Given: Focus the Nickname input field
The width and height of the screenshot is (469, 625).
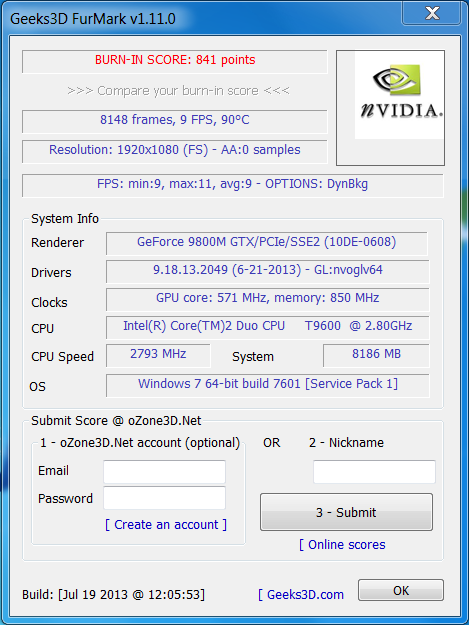Looking at the screenshot, I should 374,472.
